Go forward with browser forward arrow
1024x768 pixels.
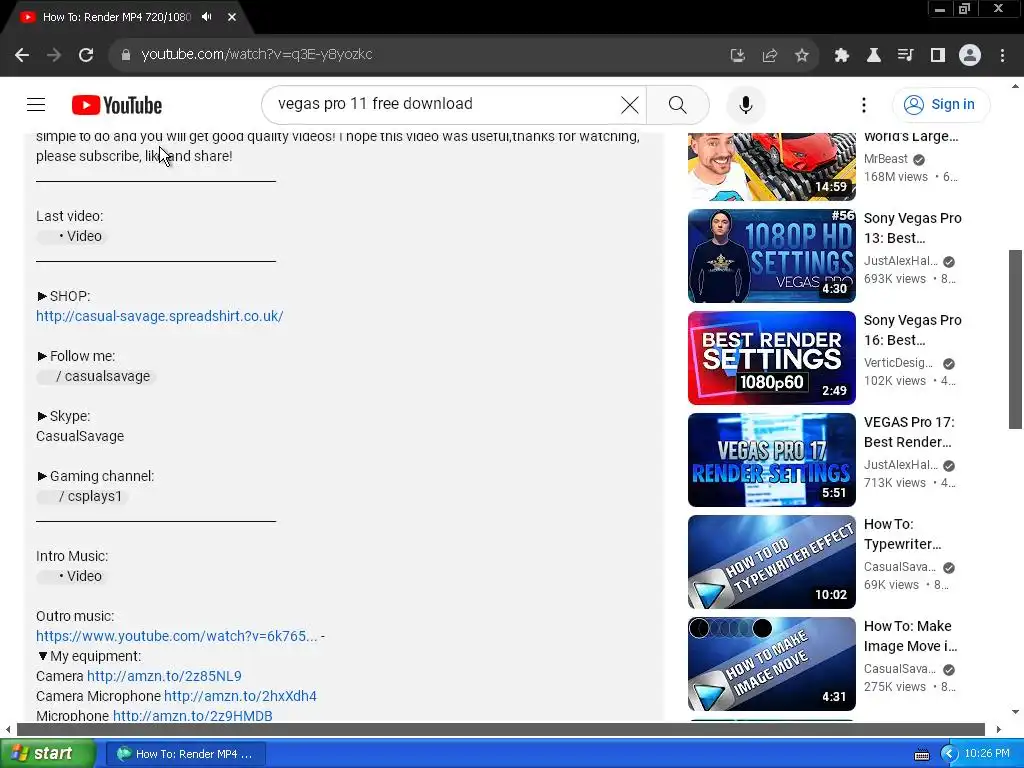(54, 55)
